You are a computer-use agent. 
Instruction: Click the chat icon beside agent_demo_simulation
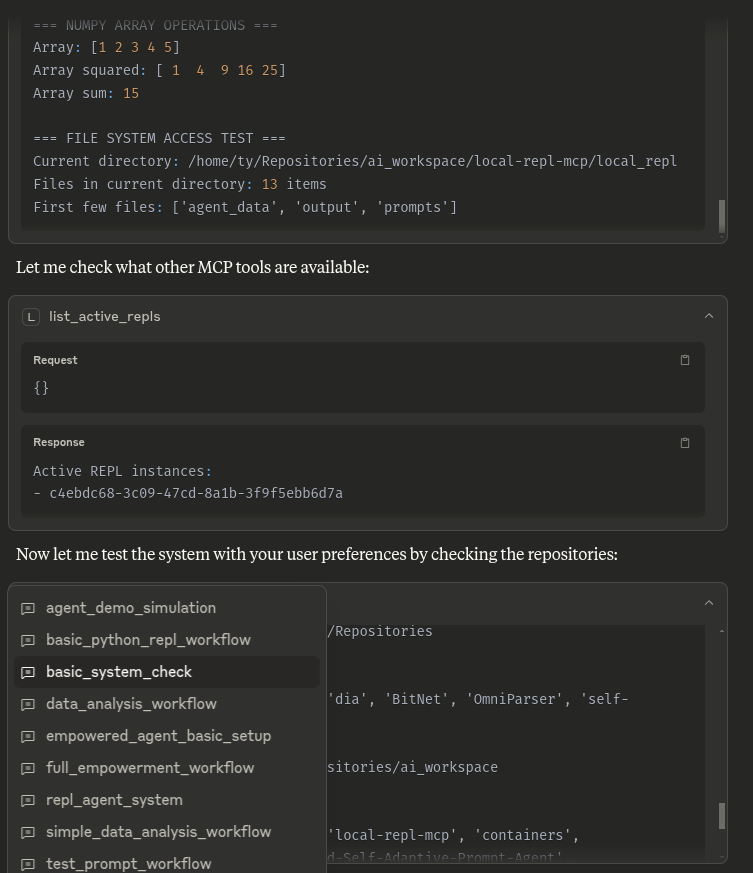point(28,608)
